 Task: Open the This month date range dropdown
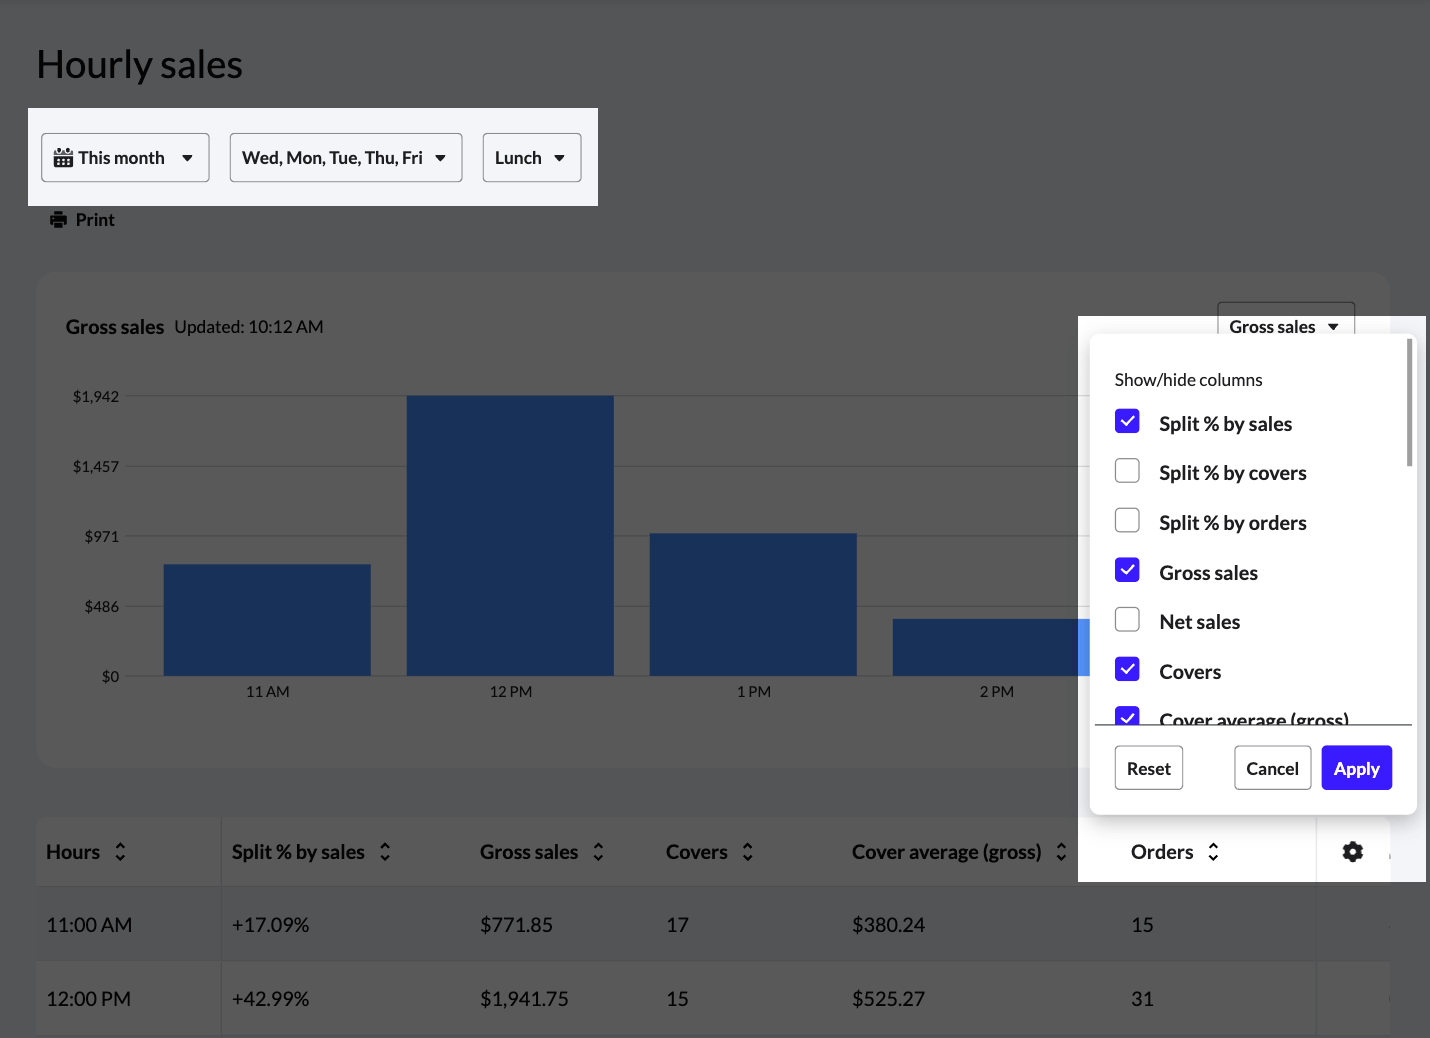point(125,158)
